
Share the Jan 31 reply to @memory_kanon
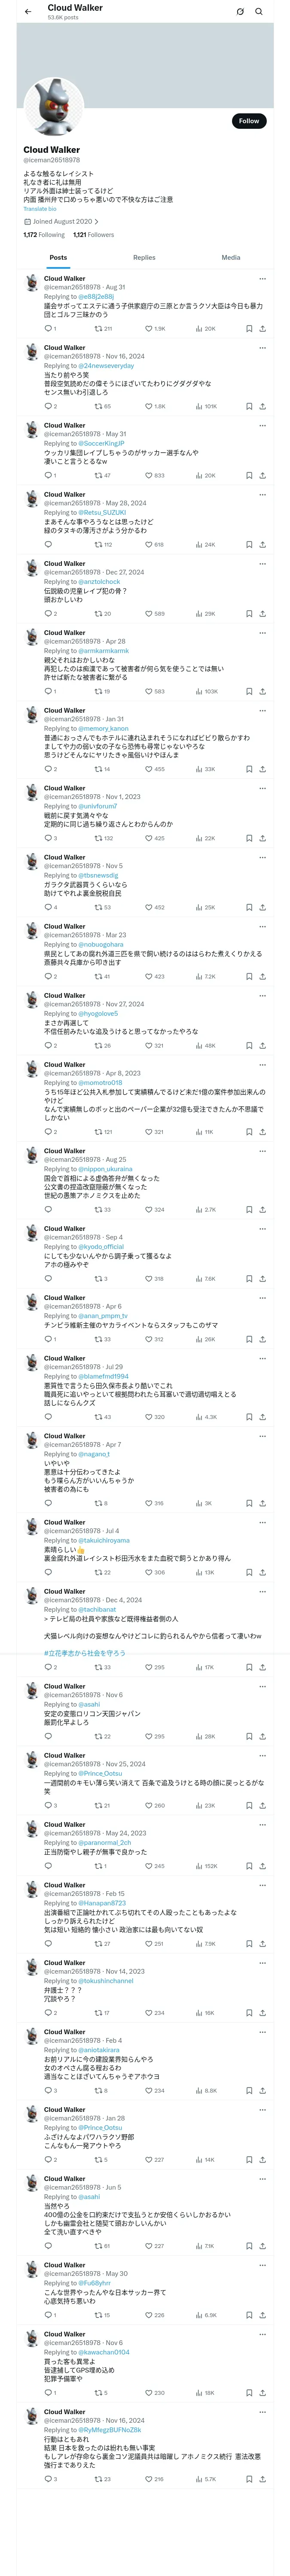(262, 769)
